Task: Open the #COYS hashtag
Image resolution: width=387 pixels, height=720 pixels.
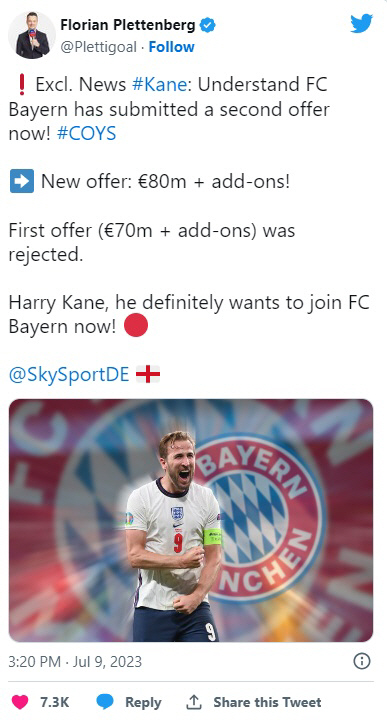Action: (86, 134)
